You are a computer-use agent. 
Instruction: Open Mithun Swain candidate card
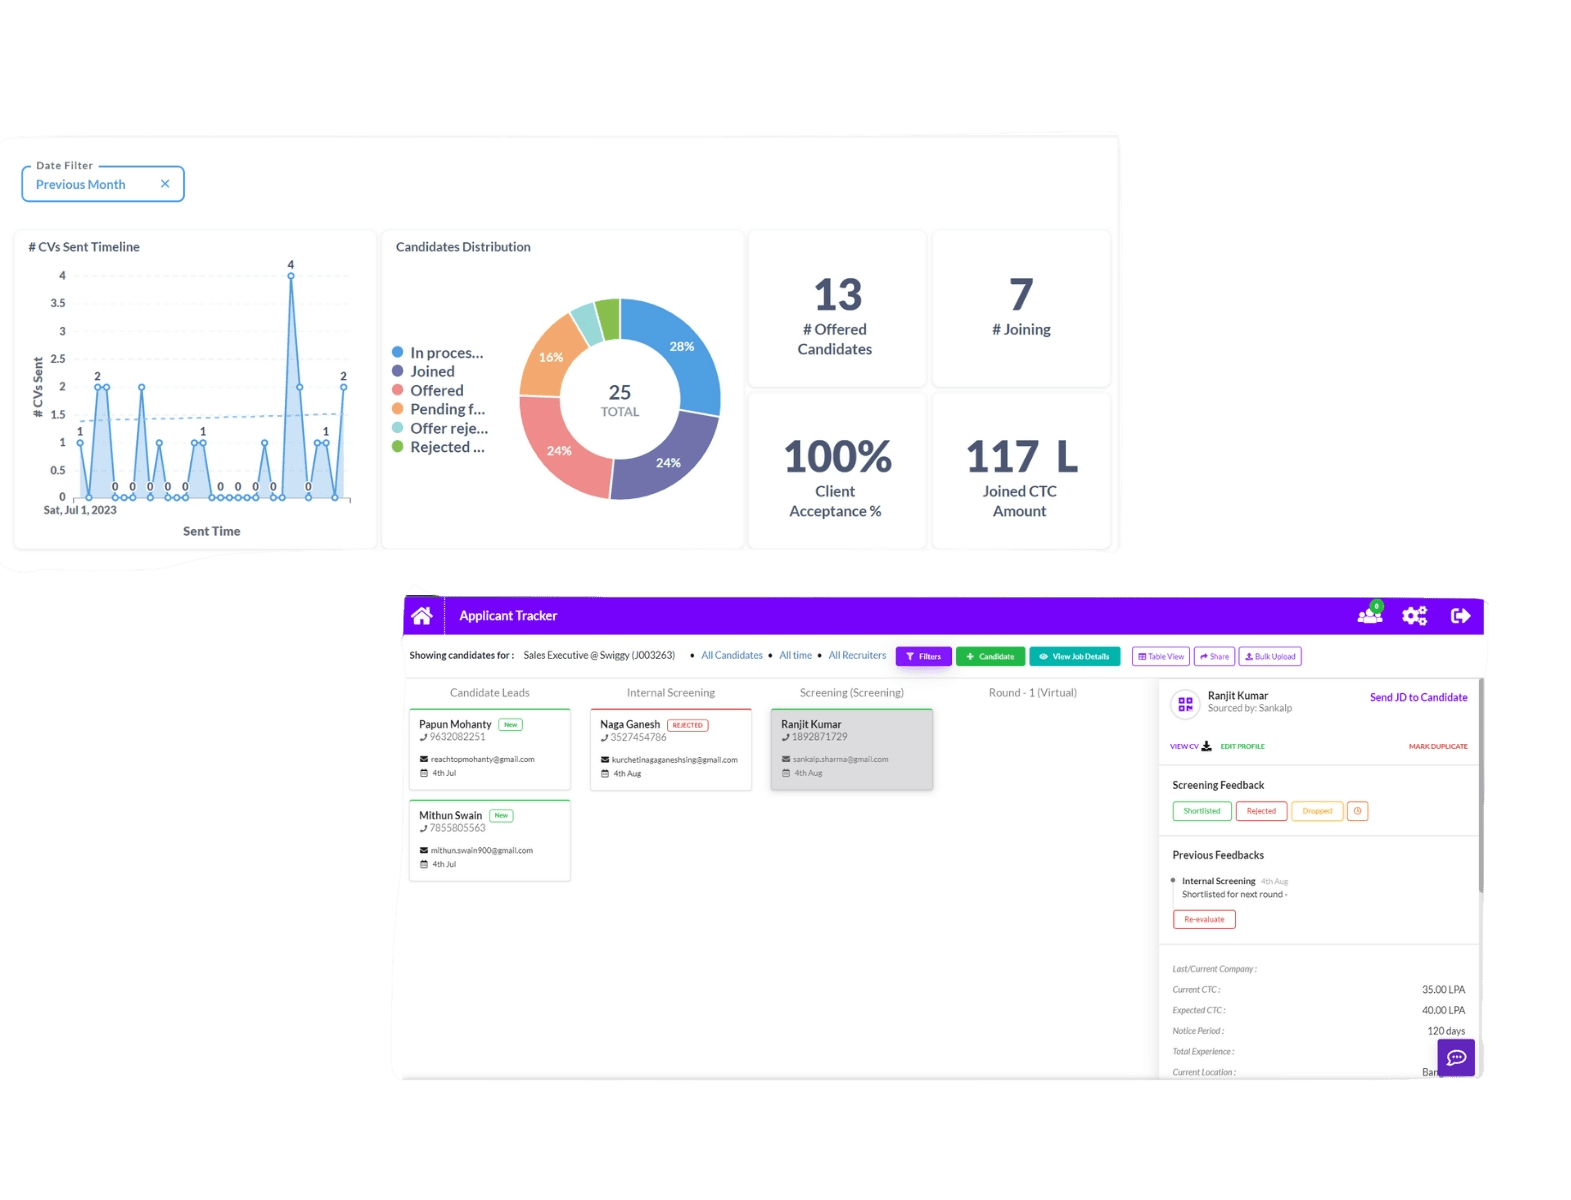(x=490, y=840)
